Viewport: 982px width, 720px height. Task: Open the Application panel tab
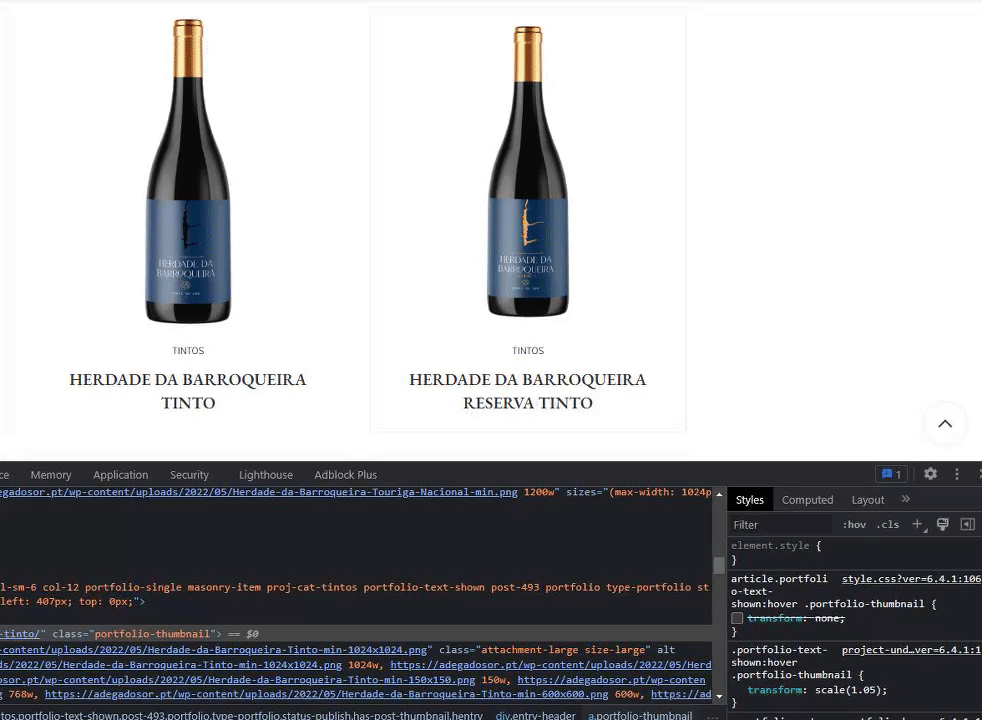click(121, 475)
